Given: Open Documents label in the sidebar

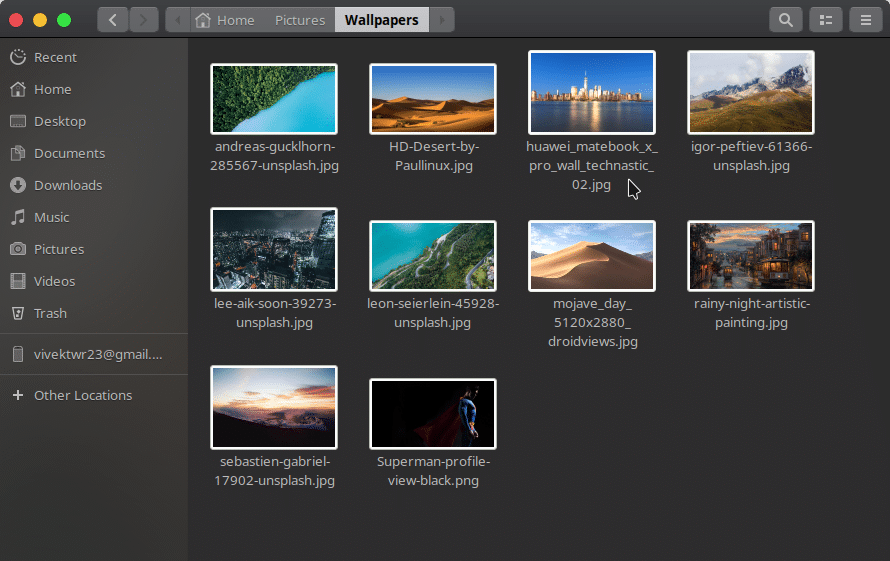Looking at the screenshot, I should tap(69, 153).
